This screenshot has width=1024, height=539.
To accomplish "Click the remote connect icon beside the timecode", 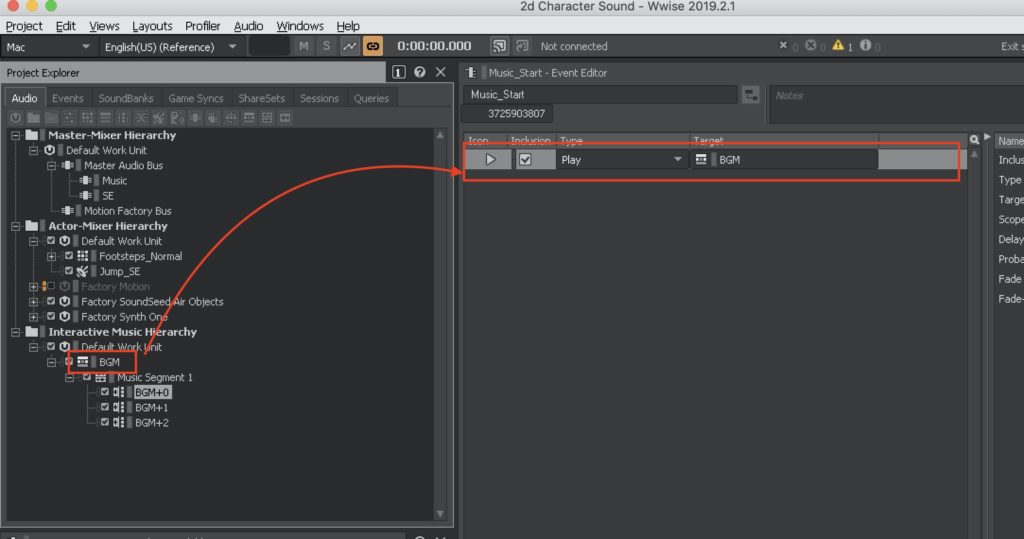I will (499, 46).
